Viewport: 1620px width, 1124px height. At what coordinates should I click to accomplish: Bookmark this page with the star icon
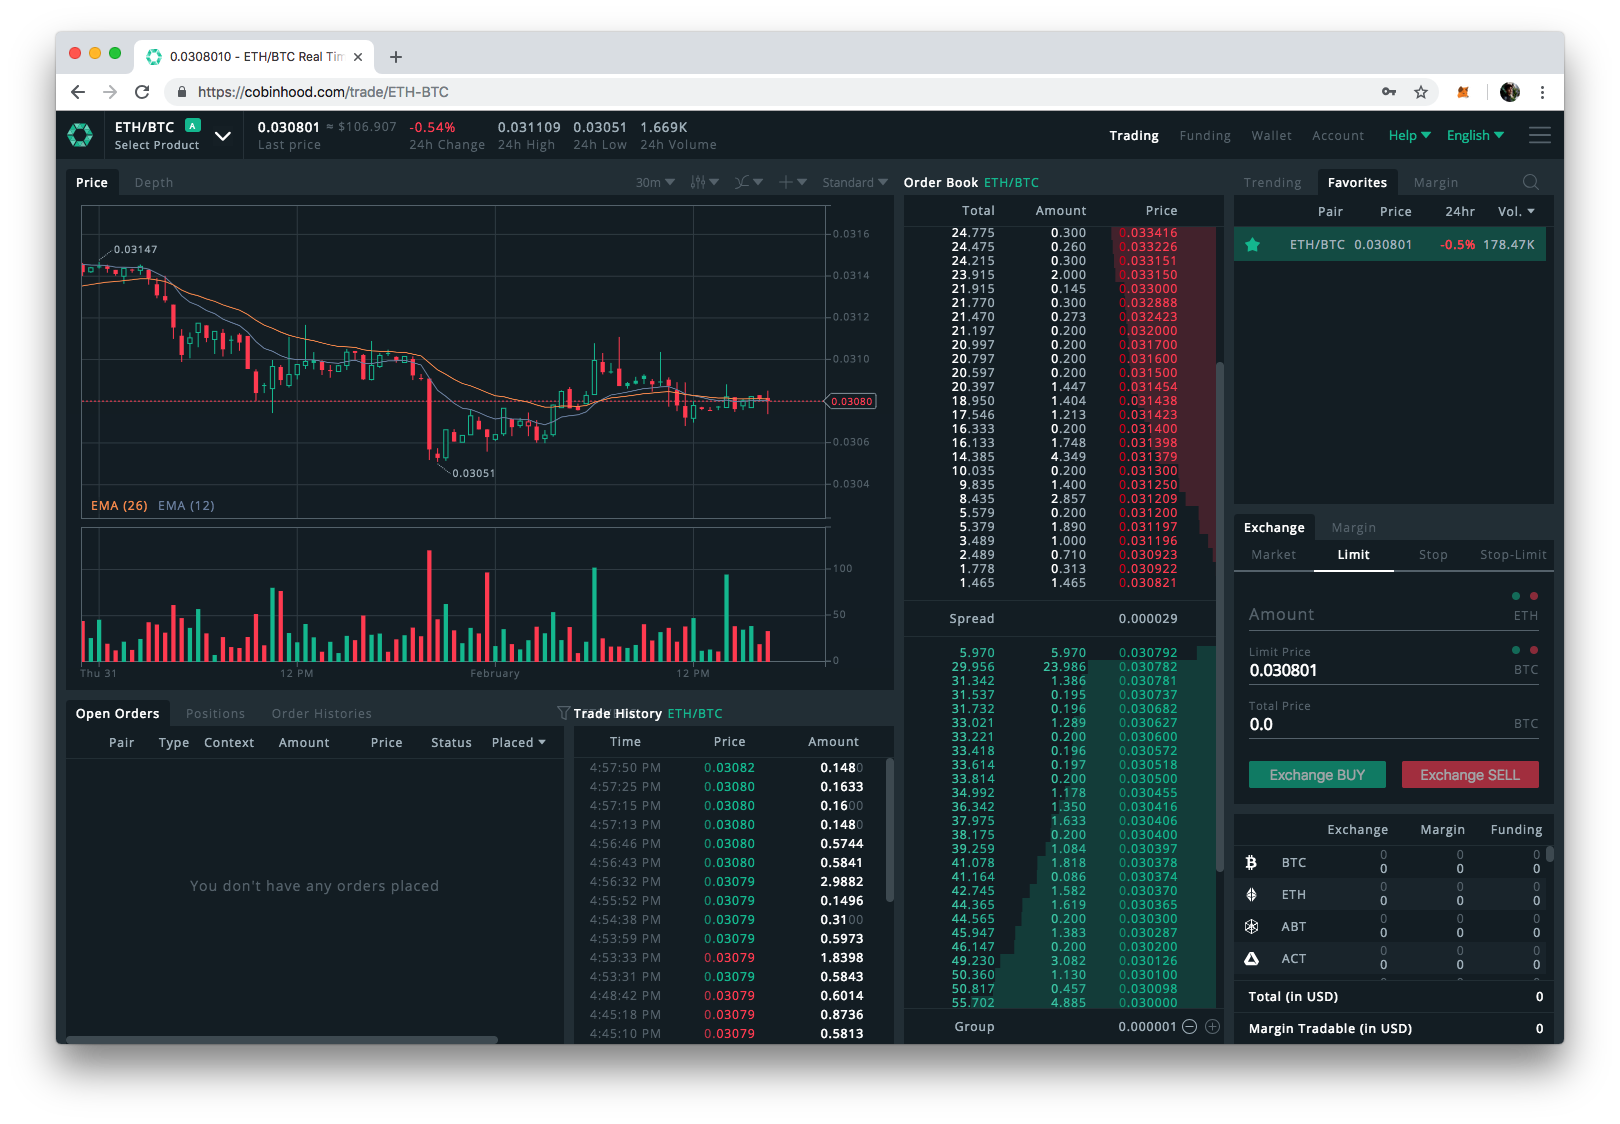1421,92
